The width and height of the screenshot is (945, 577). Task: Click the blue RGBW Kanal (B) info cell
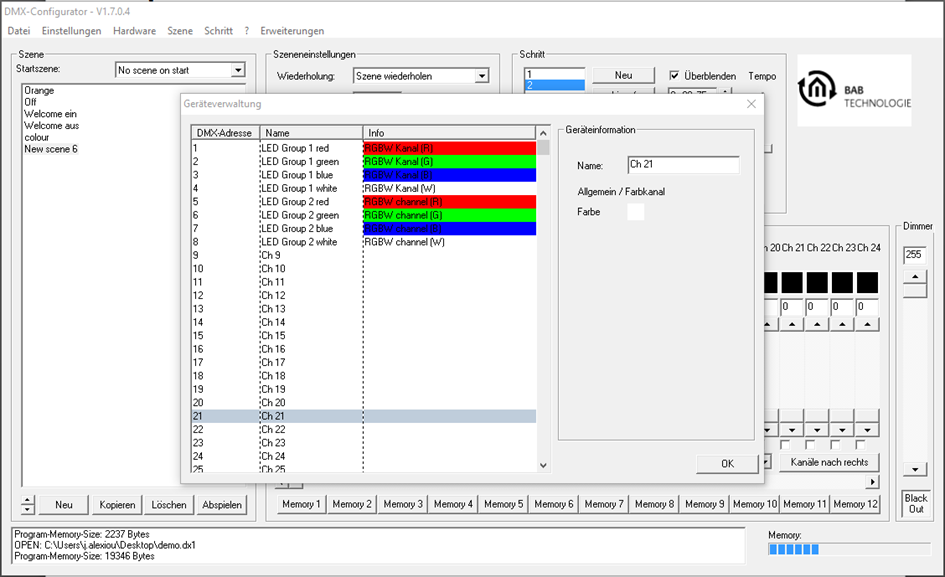click(450, 175)
